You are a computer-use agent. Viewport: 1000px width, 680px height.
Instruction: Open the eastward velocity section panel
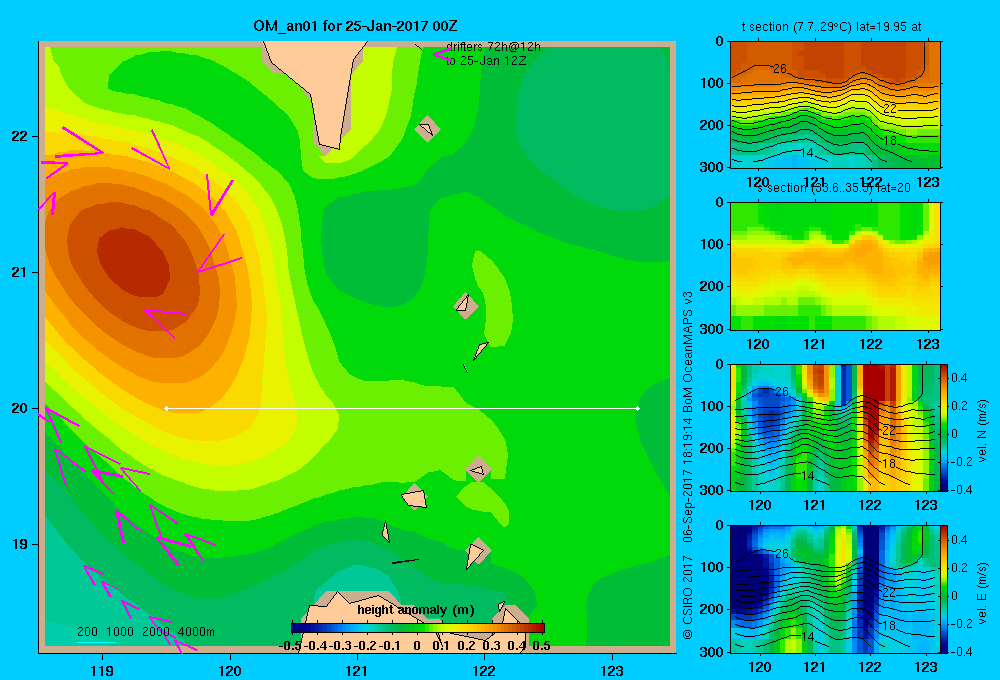point(835,588)
